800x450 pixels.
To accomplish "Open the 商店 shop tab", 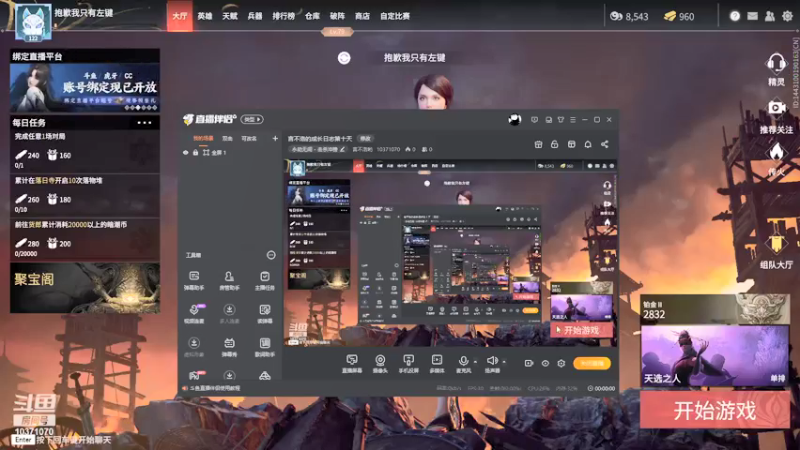I will [x=362, y=16].
